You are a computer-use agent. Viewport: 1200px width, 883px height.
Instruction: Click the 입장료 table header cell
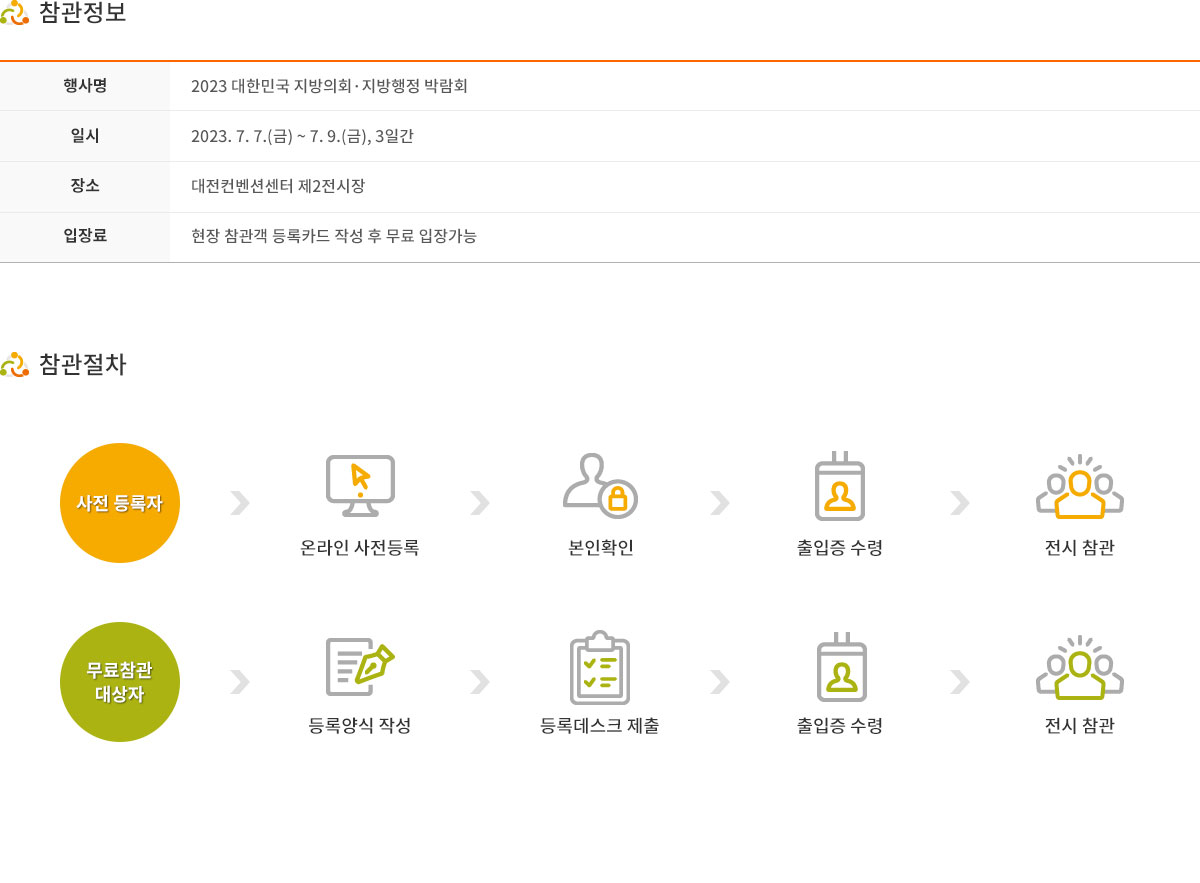[85, 237]
